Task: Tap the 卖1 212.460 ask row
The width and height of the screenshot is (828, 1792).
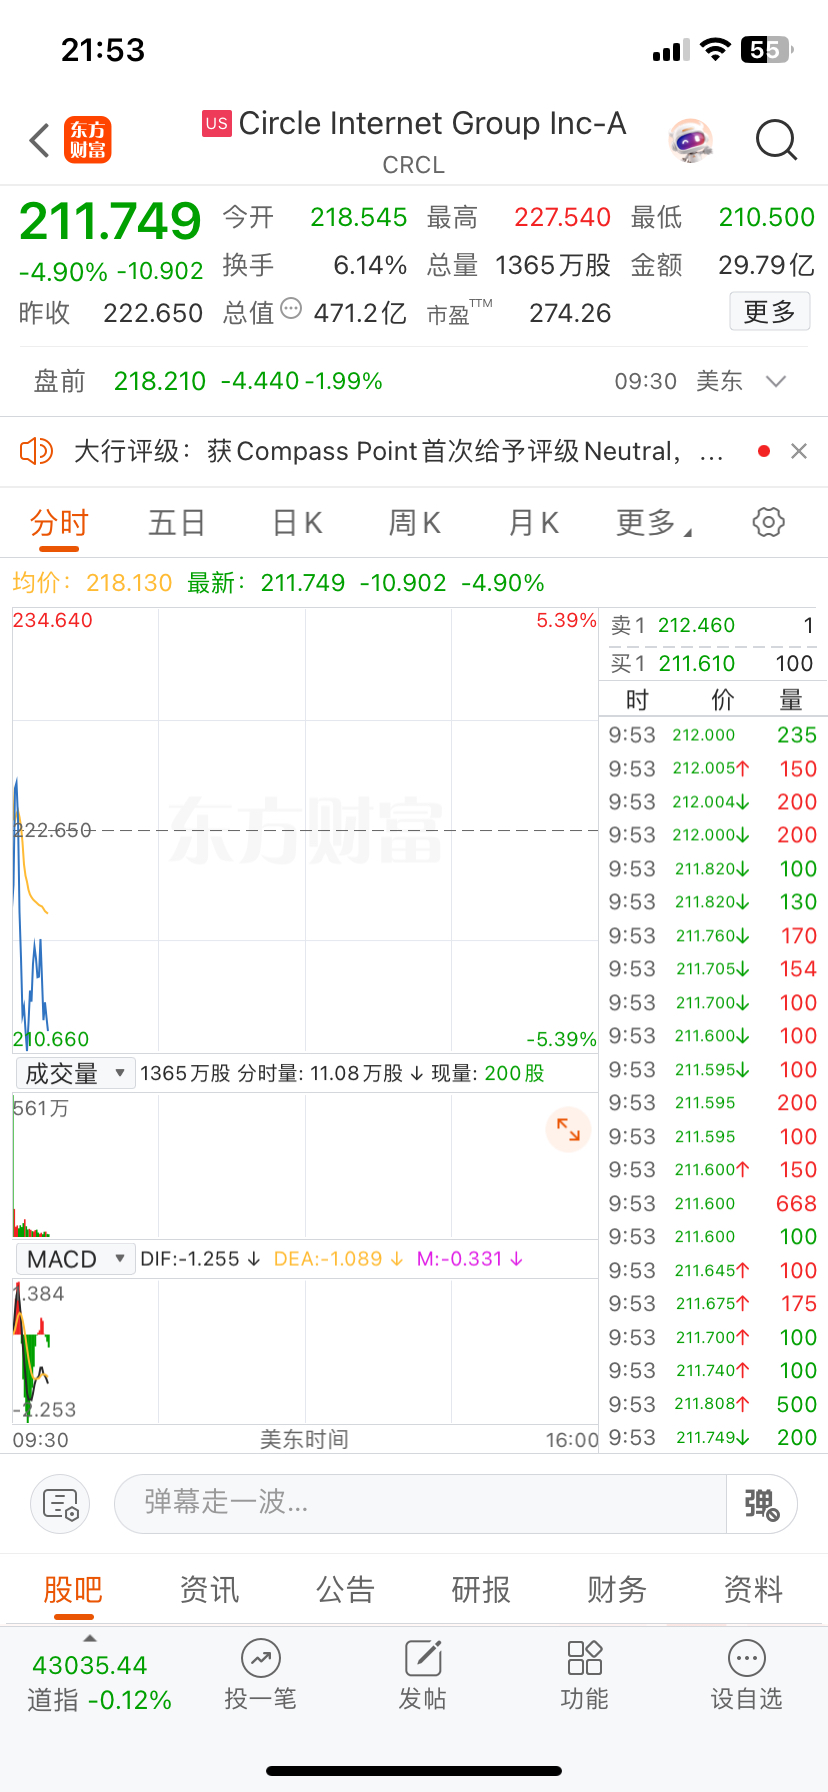Action: click(x=712, y=626)
